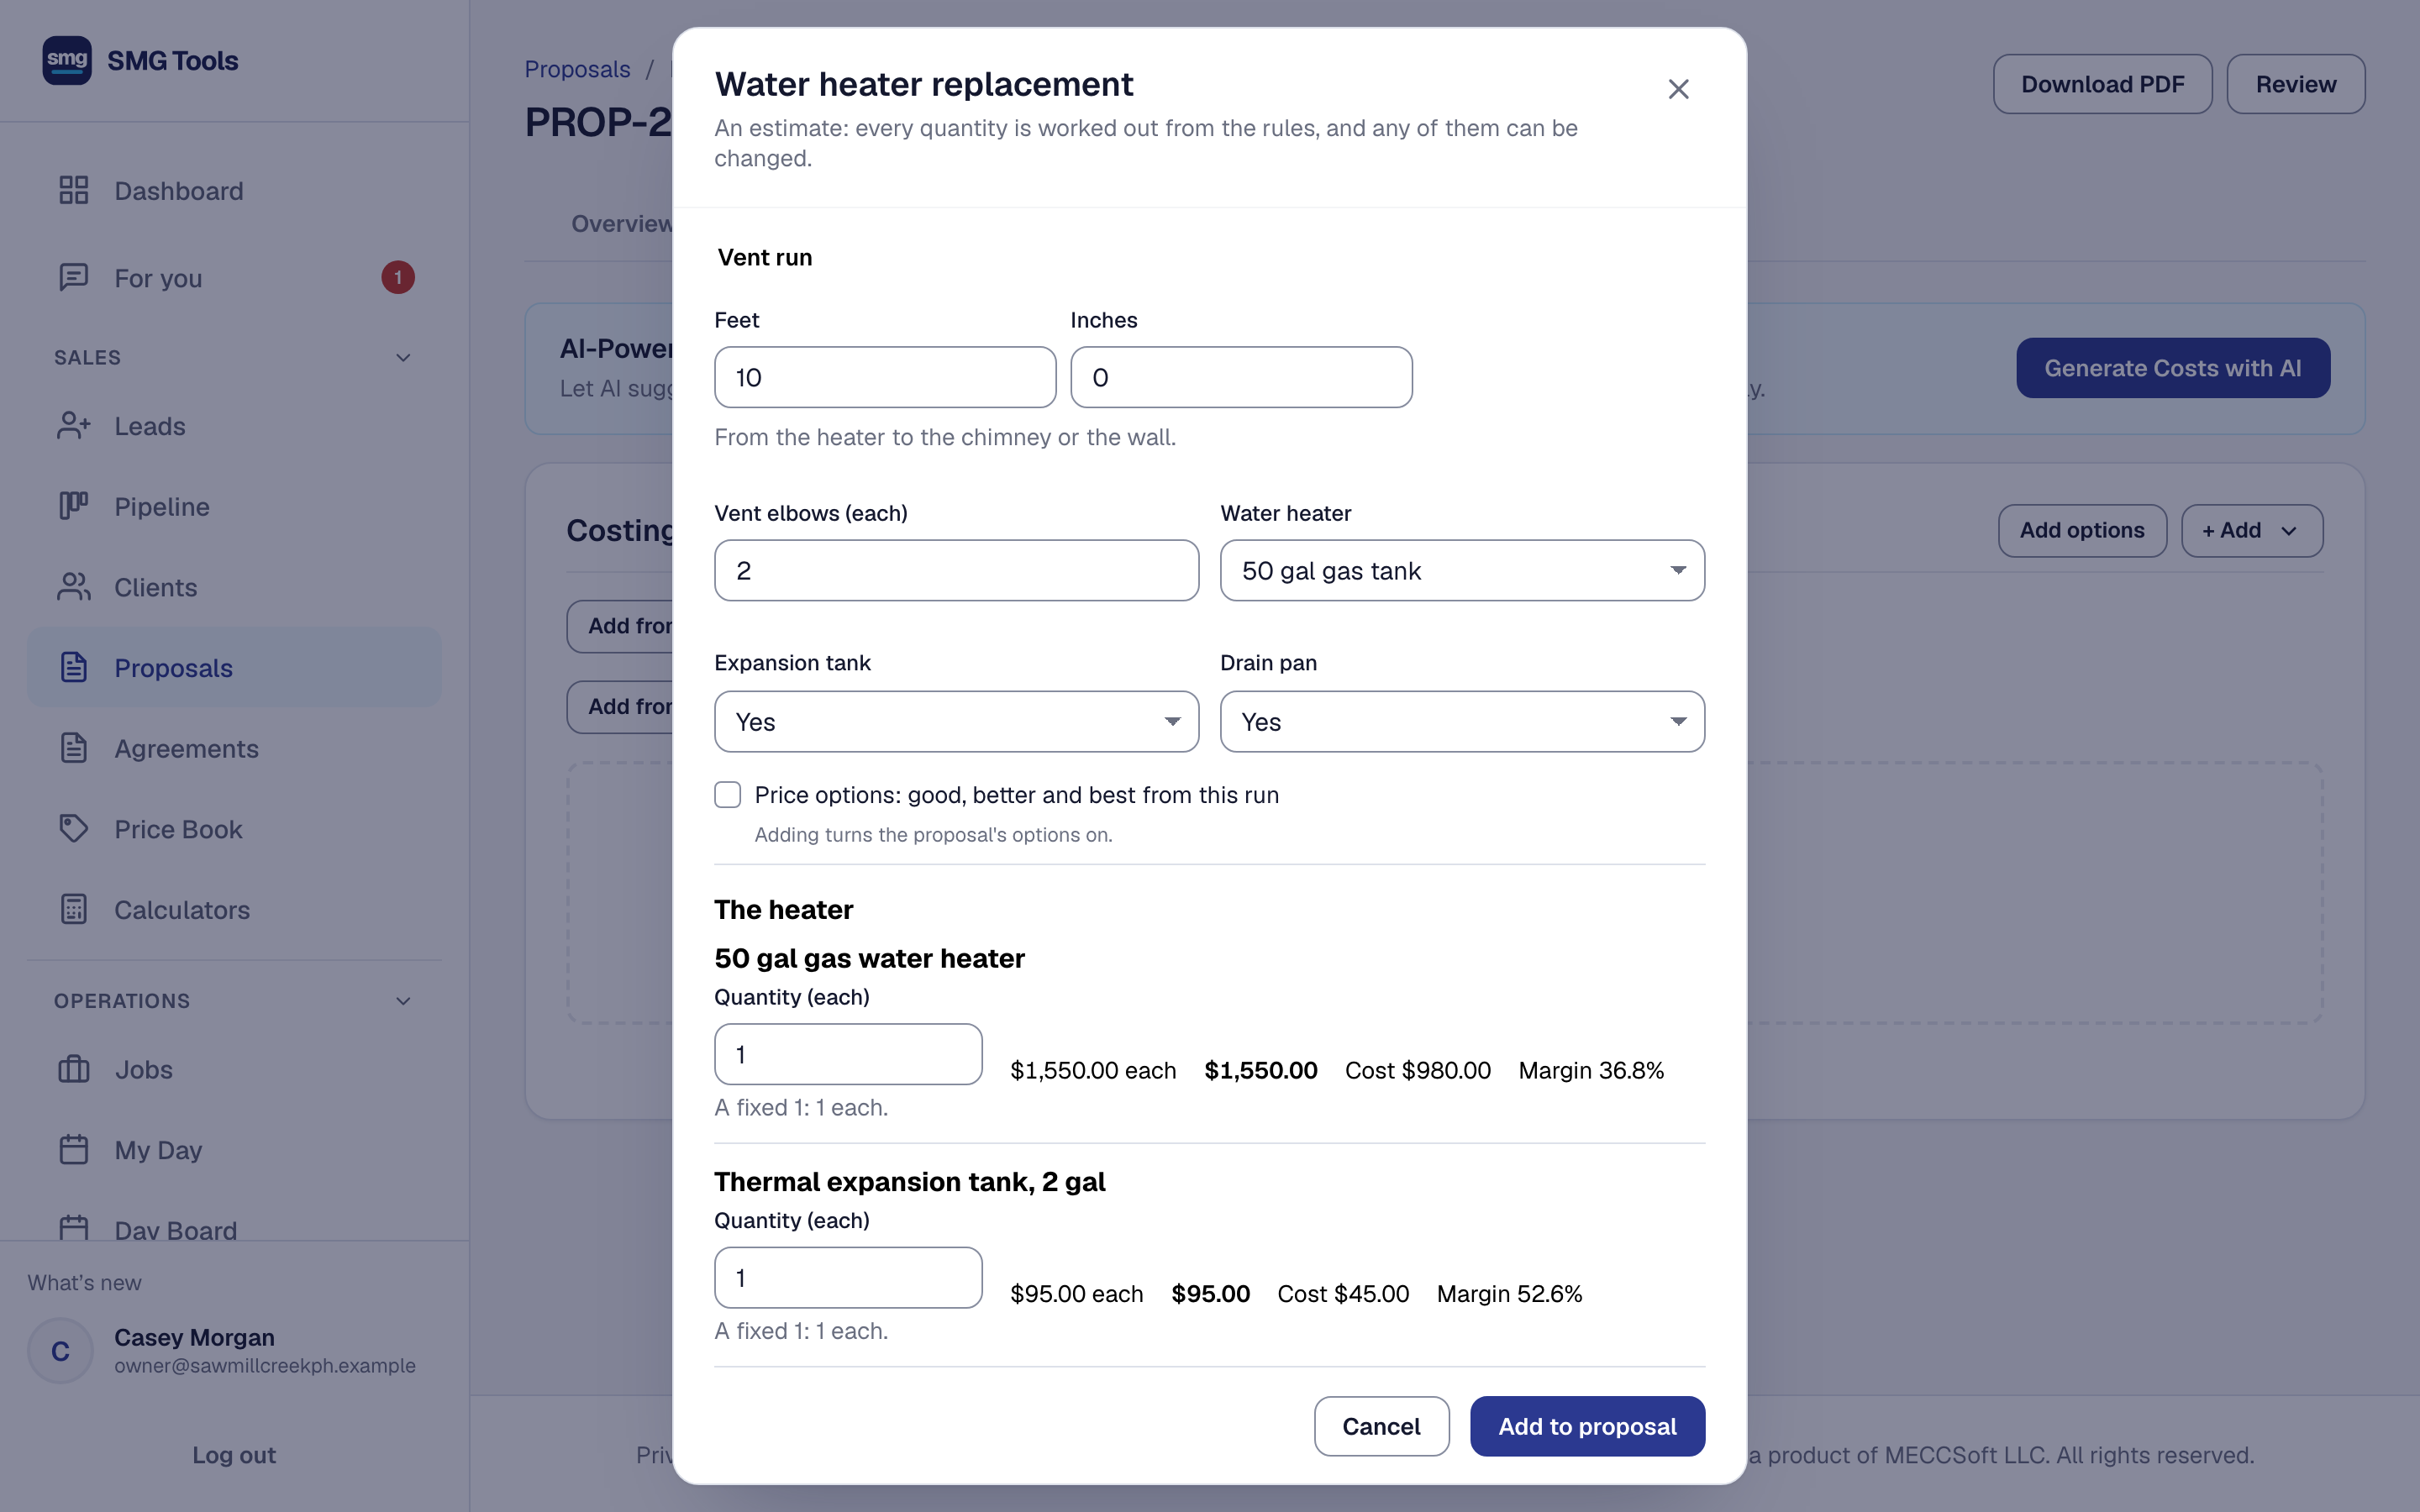This screenshot has height=1512, width=2420.
Task: Open the For you notification badge
Action: (x=398, y=277)
